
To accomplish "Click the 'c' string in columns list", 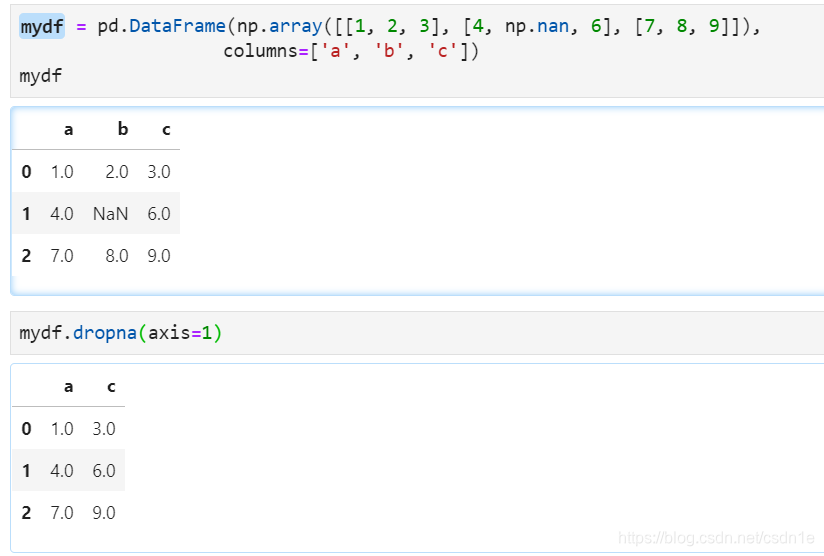I will click(442, 51).
